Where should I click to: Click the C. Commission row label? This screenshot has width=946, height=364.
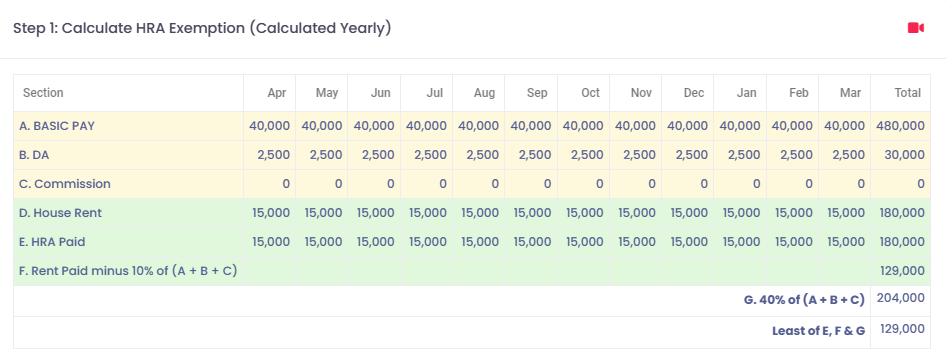pos(65,184)
